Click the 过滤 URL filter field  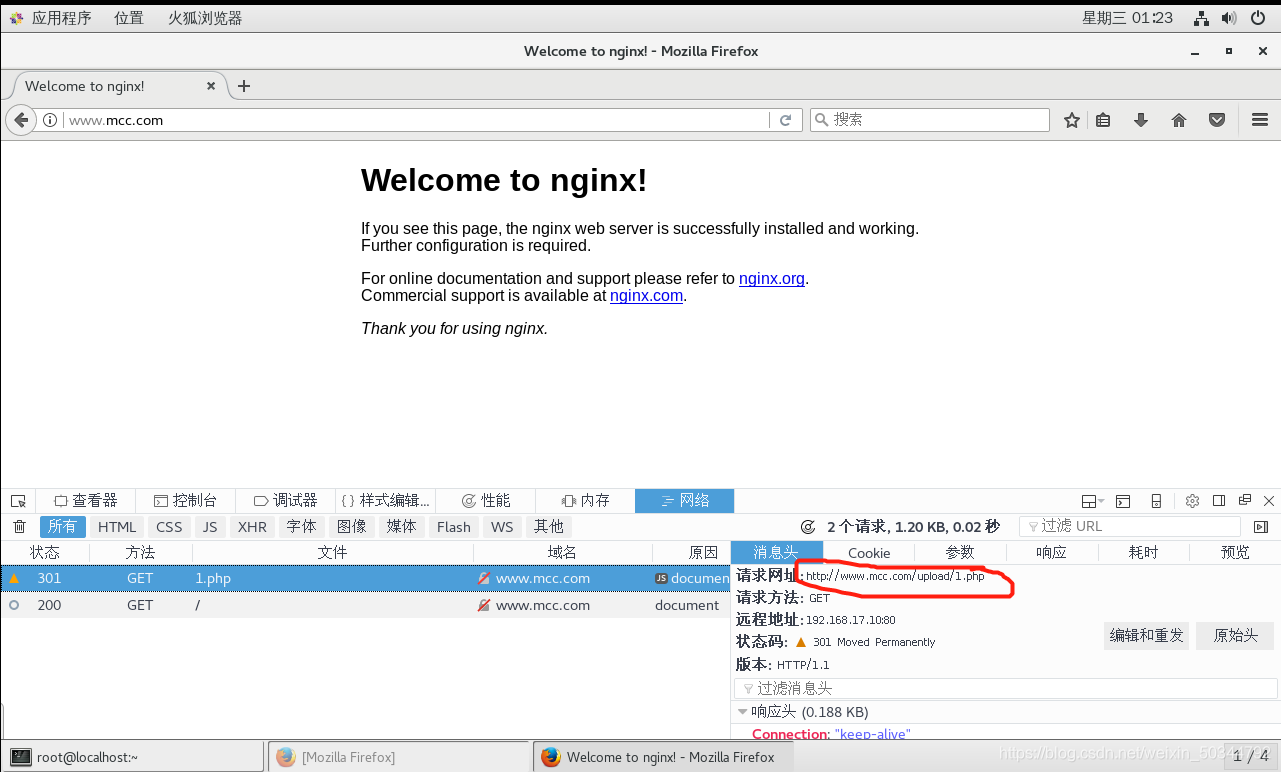pos(1130,527)
